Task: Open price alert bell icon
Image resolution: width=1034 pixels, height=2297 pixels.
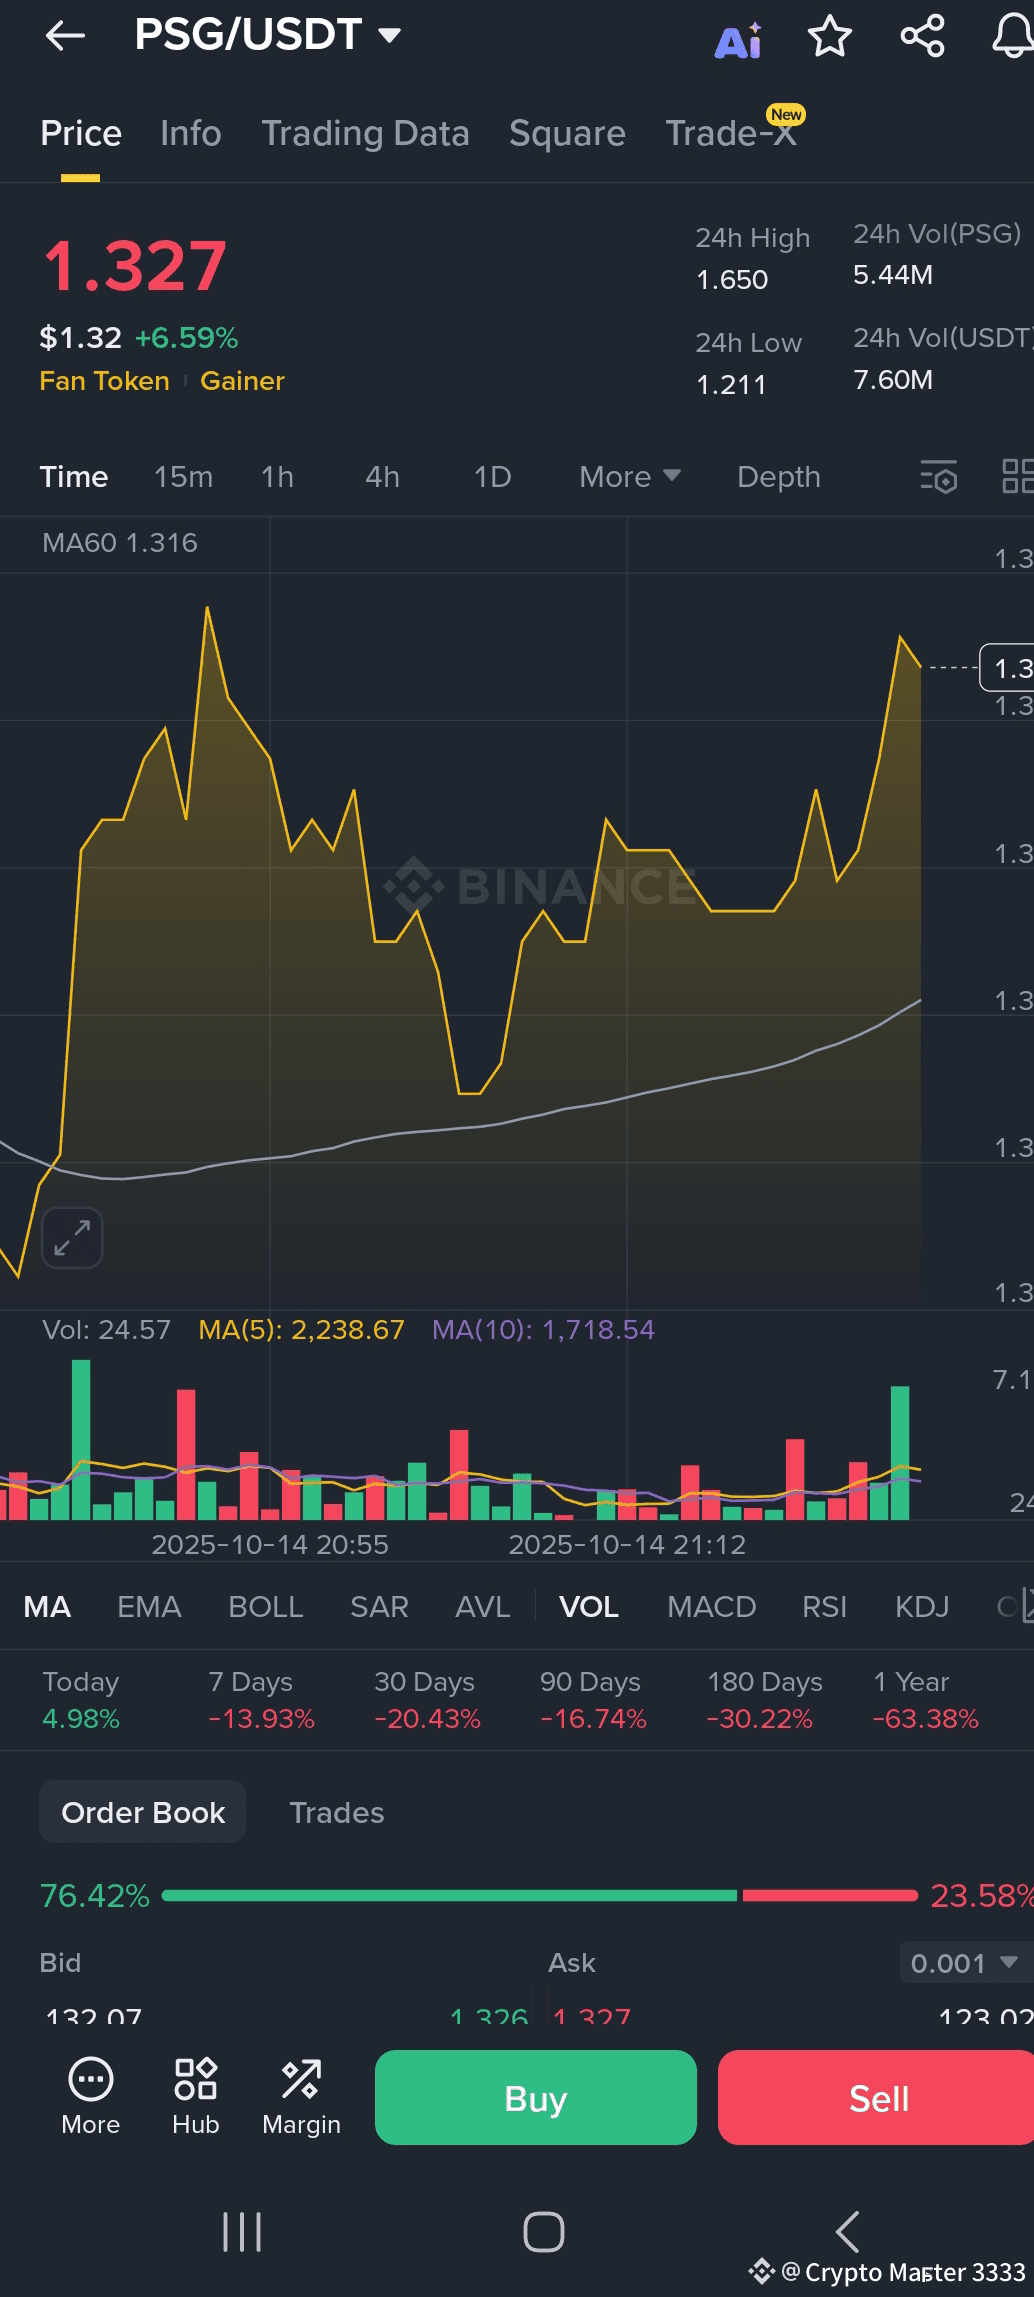Action: 1012,37
